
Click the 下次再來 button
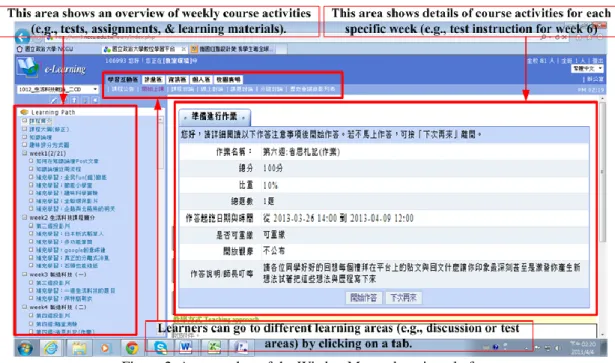[403, 298]
